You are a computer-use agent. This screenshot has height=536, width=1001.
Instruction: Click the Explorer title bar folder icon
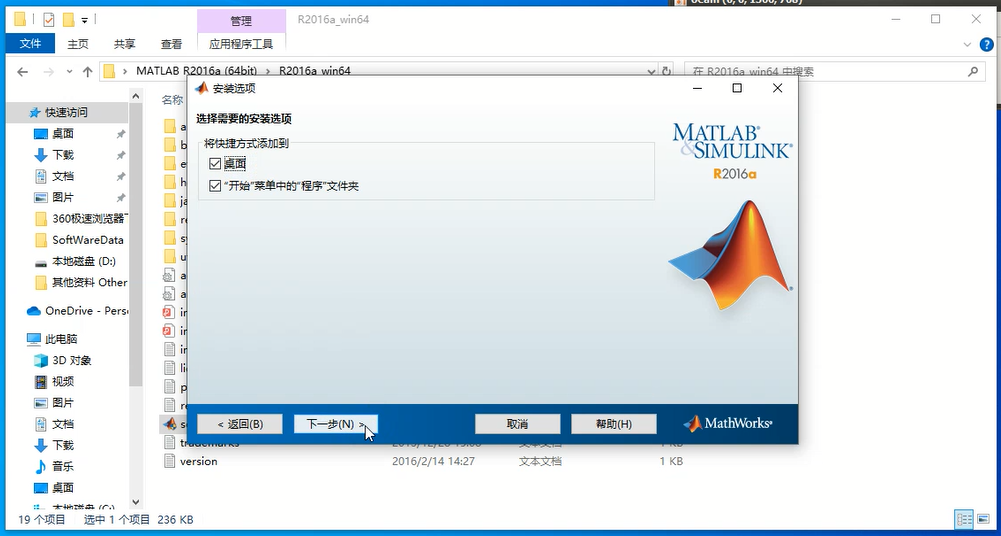click(x=20, y=20)
